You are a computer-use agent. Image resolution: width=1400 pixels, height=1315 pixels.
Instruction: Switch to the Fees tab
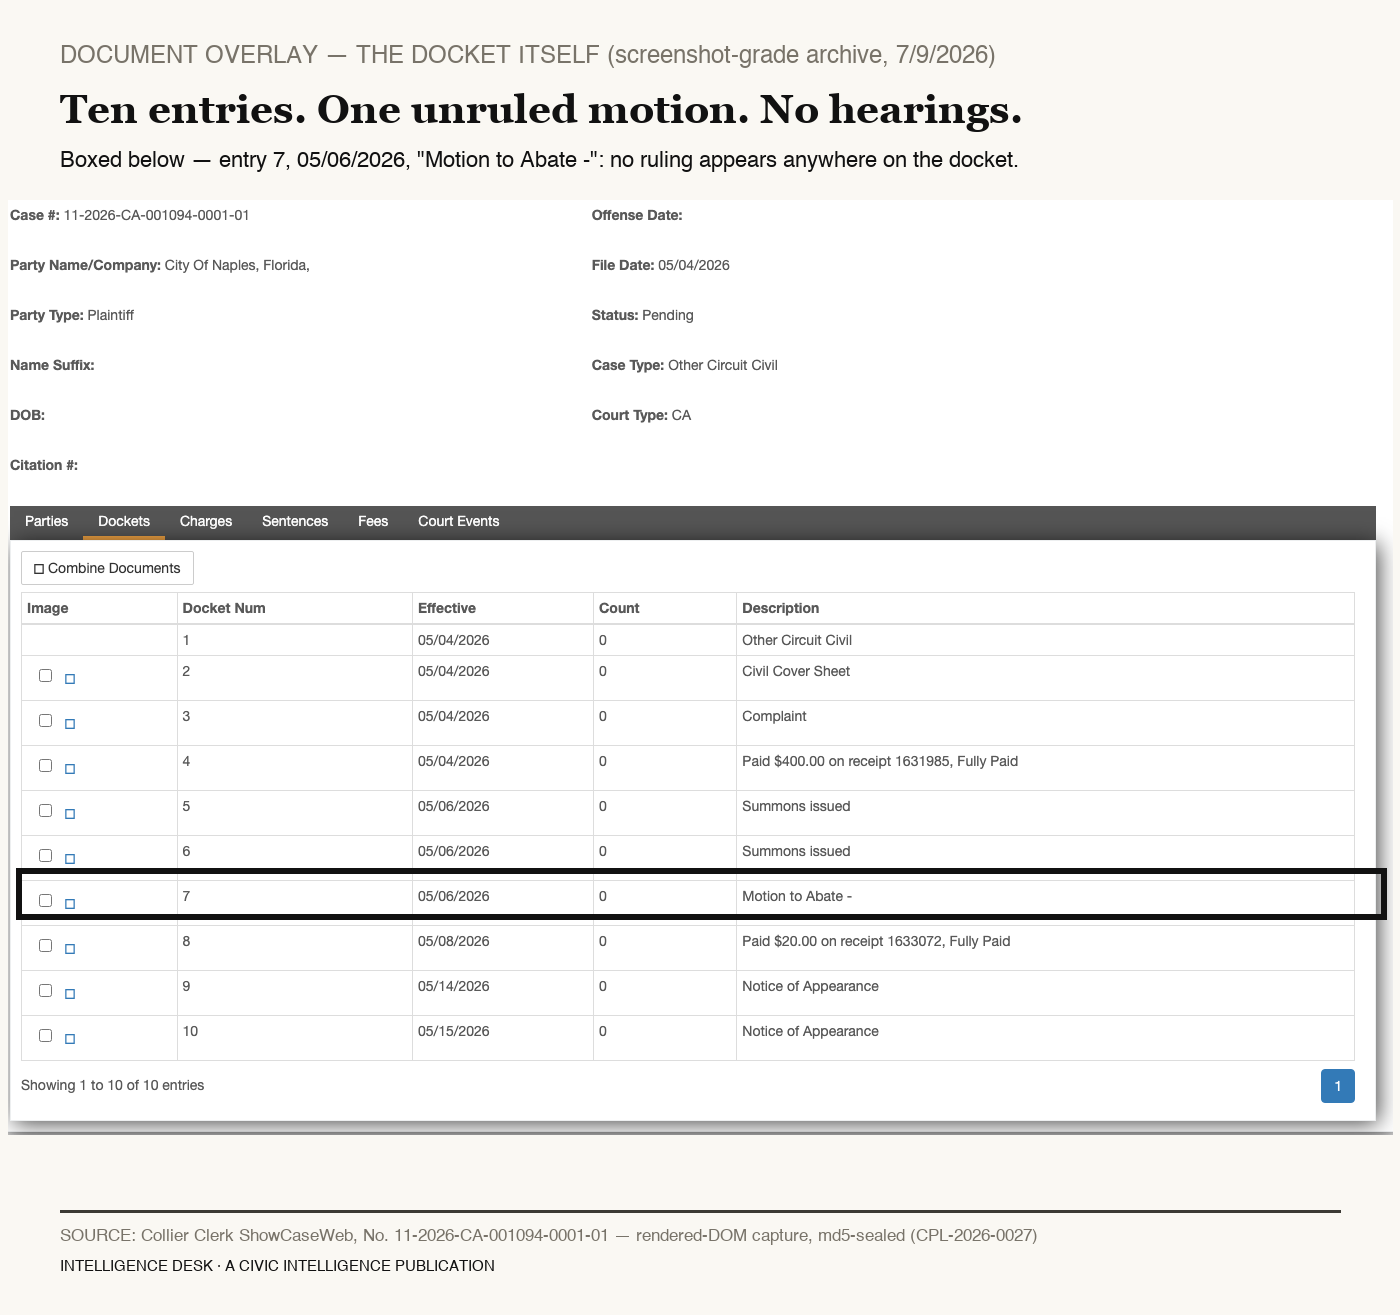click(373, 522)
